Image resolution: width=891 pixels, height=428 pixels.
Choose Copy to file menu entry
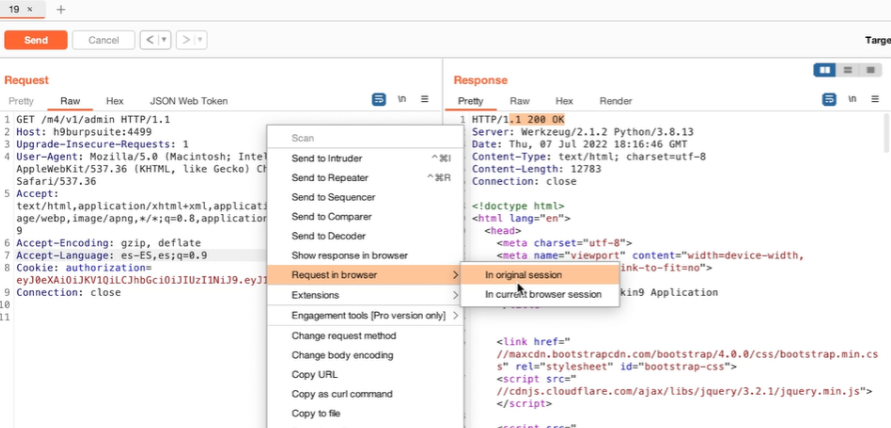365,413
